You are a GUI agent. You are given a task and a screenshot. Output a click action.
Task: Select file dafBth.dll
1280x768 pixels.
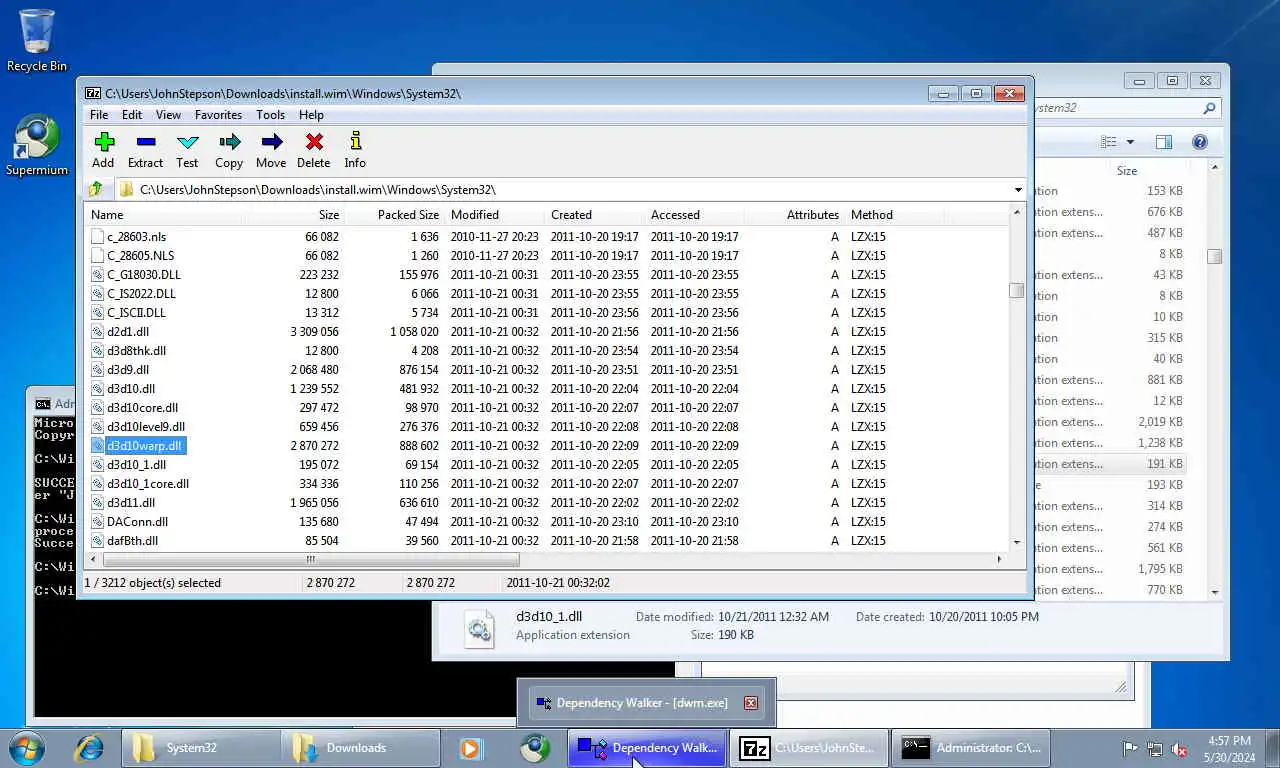pos(132,541)
